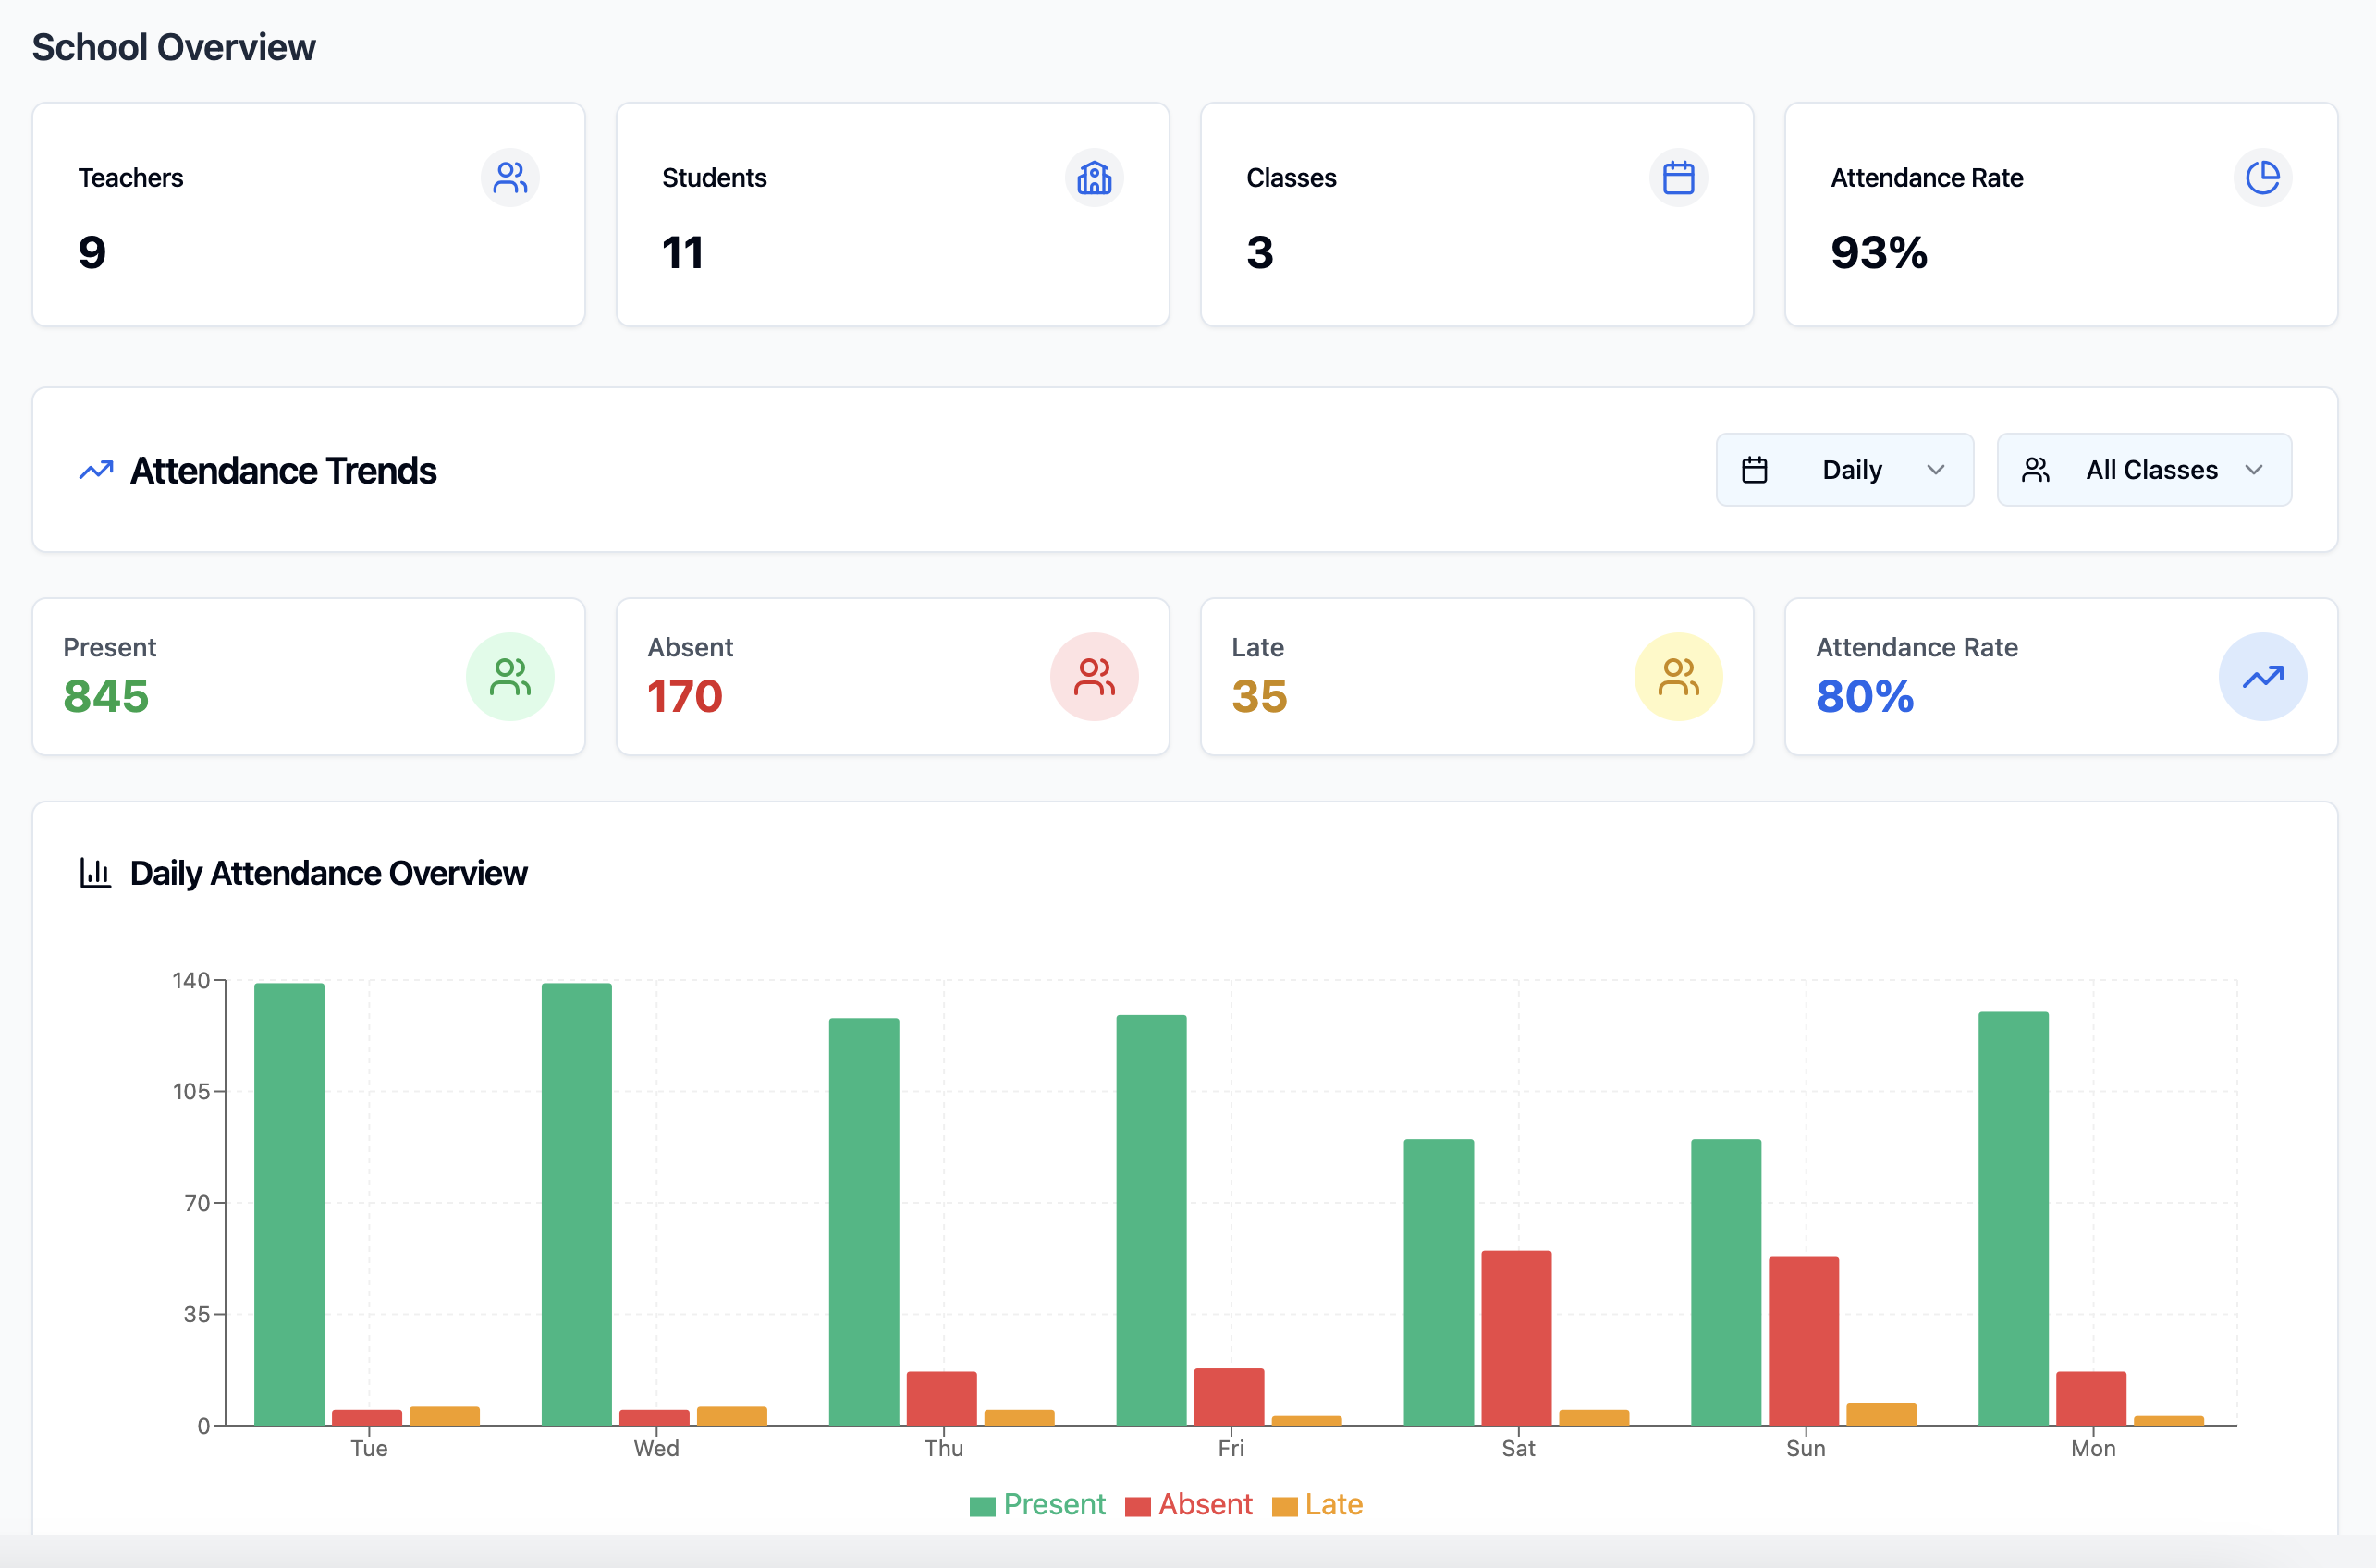Click the Students school building icon
This screenshot has width=2376, height=1568.
tap(1095, 177)
